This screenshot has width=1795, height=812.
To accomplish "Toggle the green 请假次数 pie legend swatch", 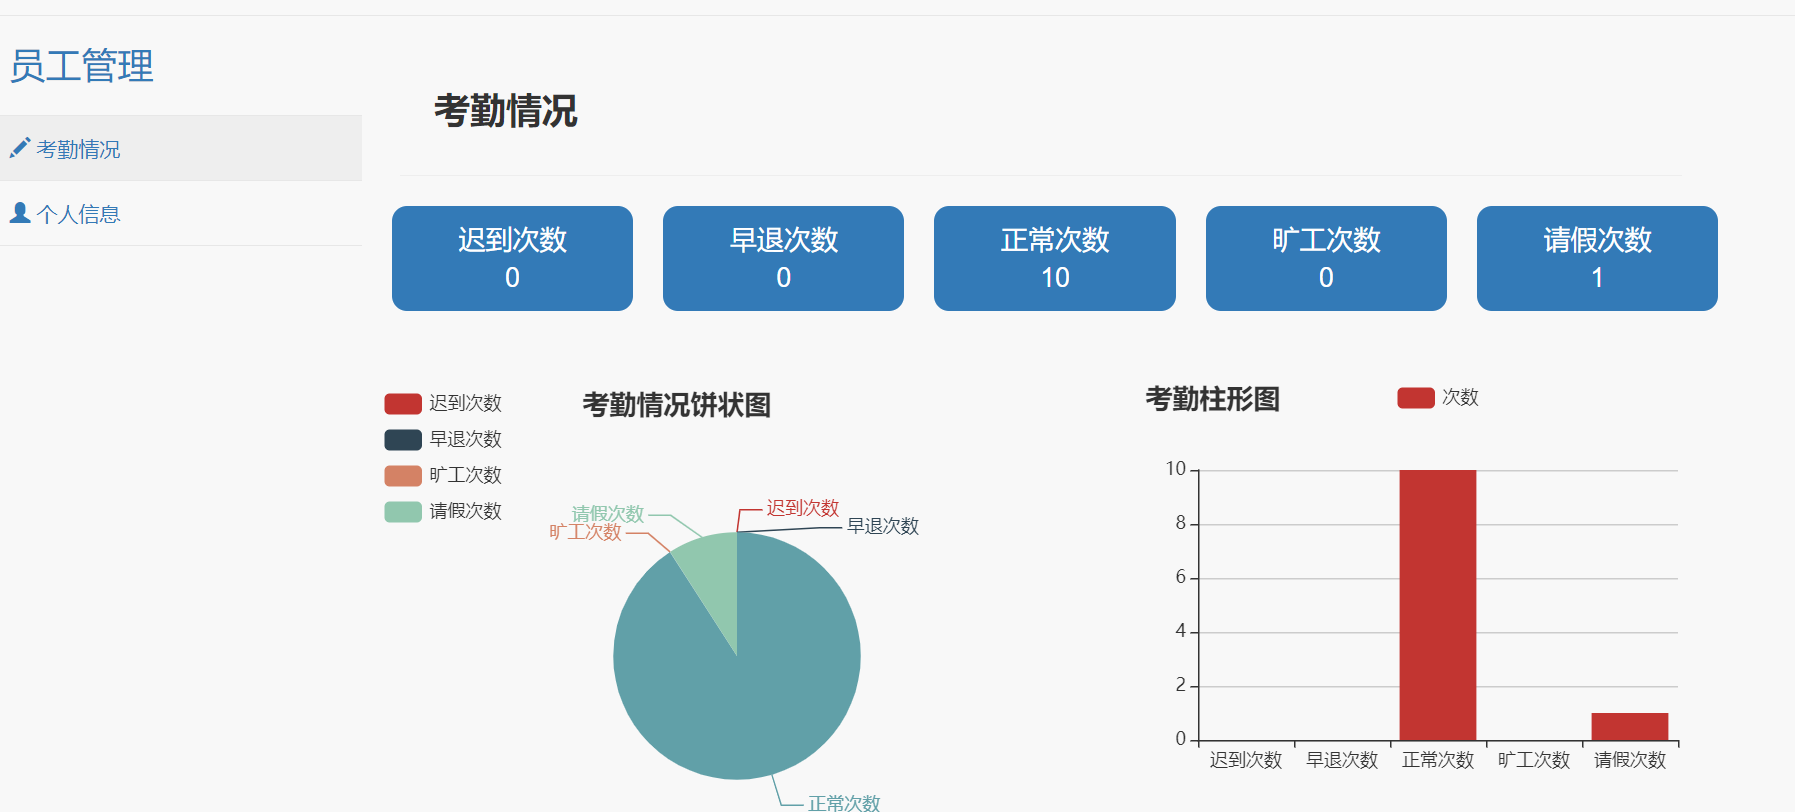I will 403,511.
